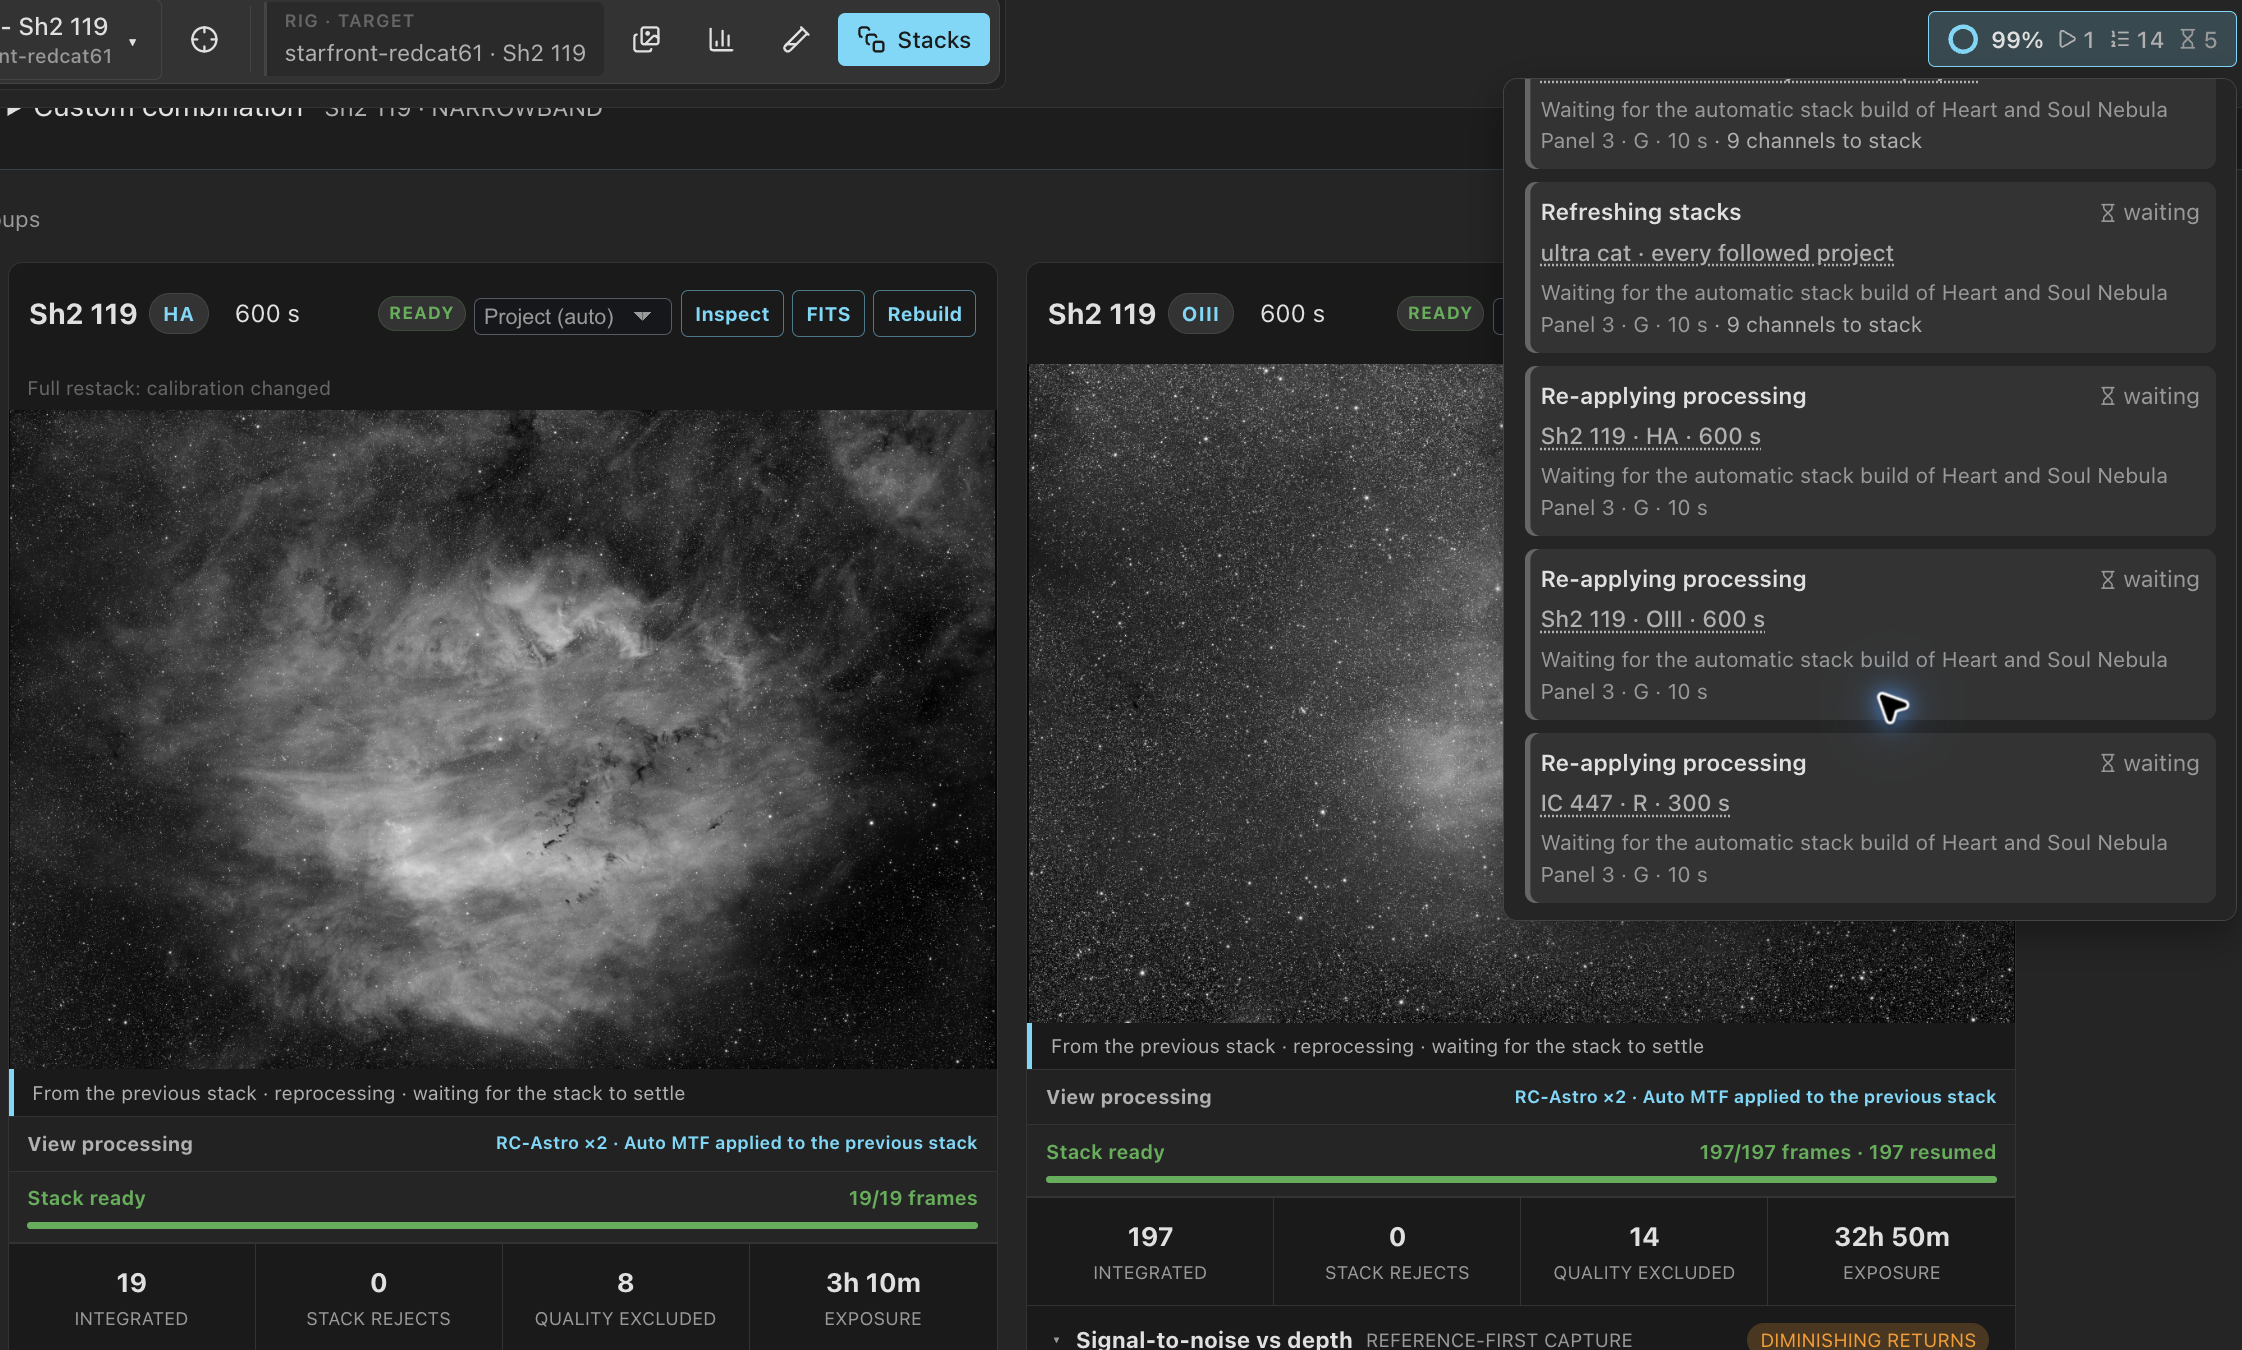Open the image gallery icon in toolbar
Viewport: 2242px width, 1350px height.
tap(647, 40)
